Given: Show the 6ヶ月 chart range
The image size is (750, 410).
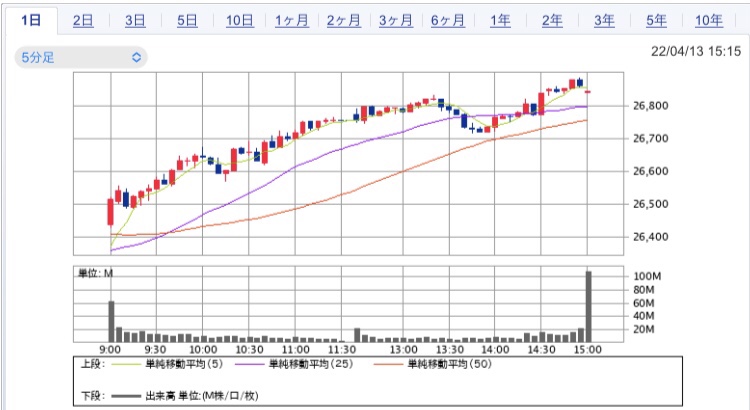Looking at the screenshot, I should 448,21.
